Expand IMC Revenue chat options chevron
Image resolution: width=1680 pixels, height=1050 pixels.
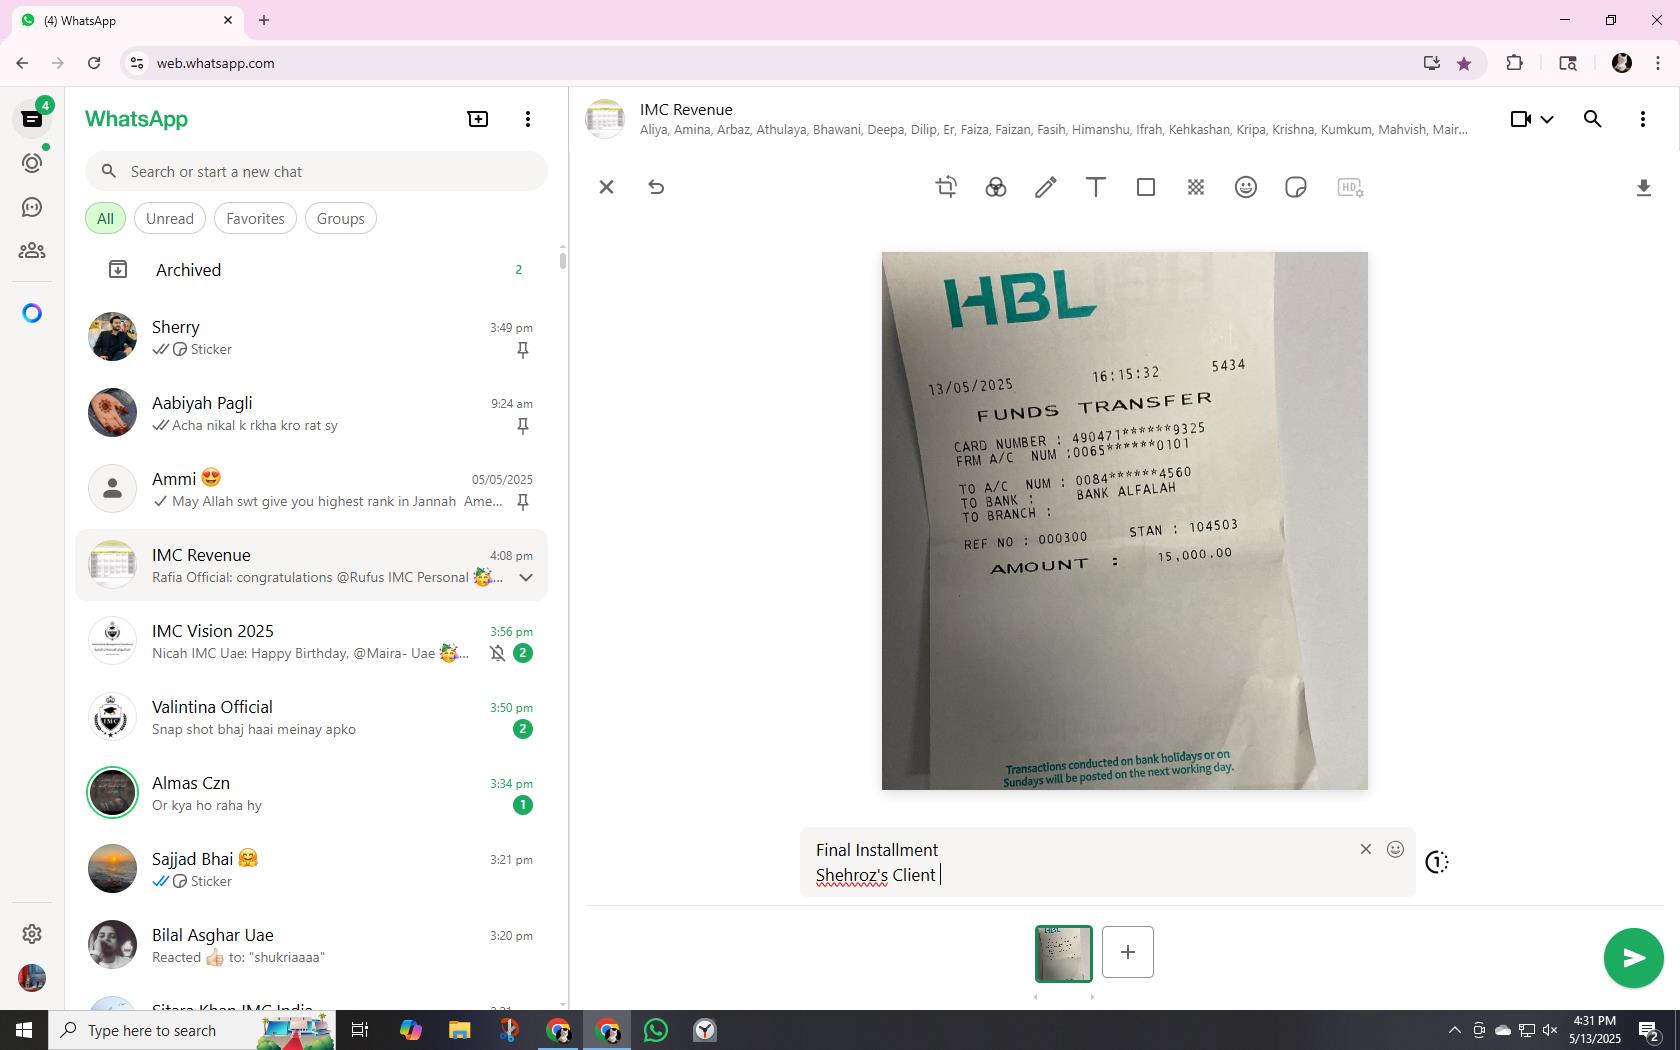click(x=526, y=577)
